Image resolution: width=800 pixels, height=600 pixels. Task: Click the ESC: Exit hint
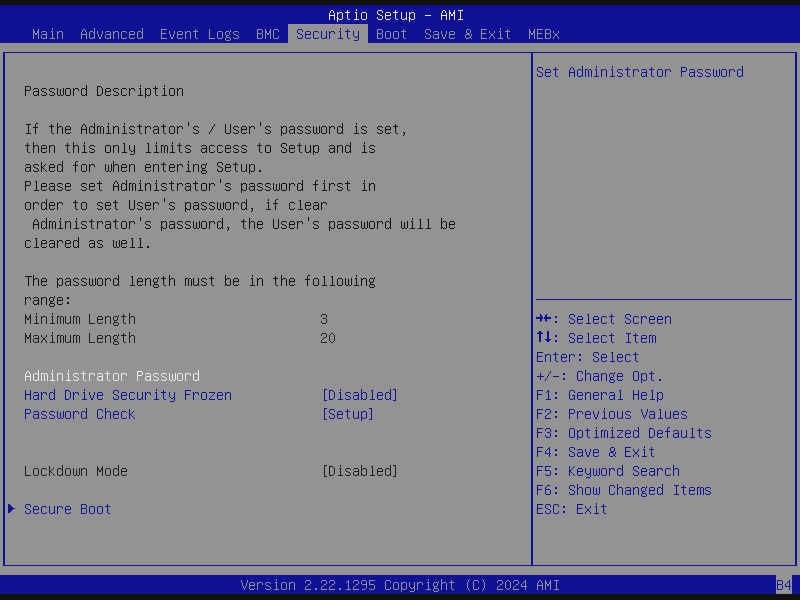click(571, 509)
